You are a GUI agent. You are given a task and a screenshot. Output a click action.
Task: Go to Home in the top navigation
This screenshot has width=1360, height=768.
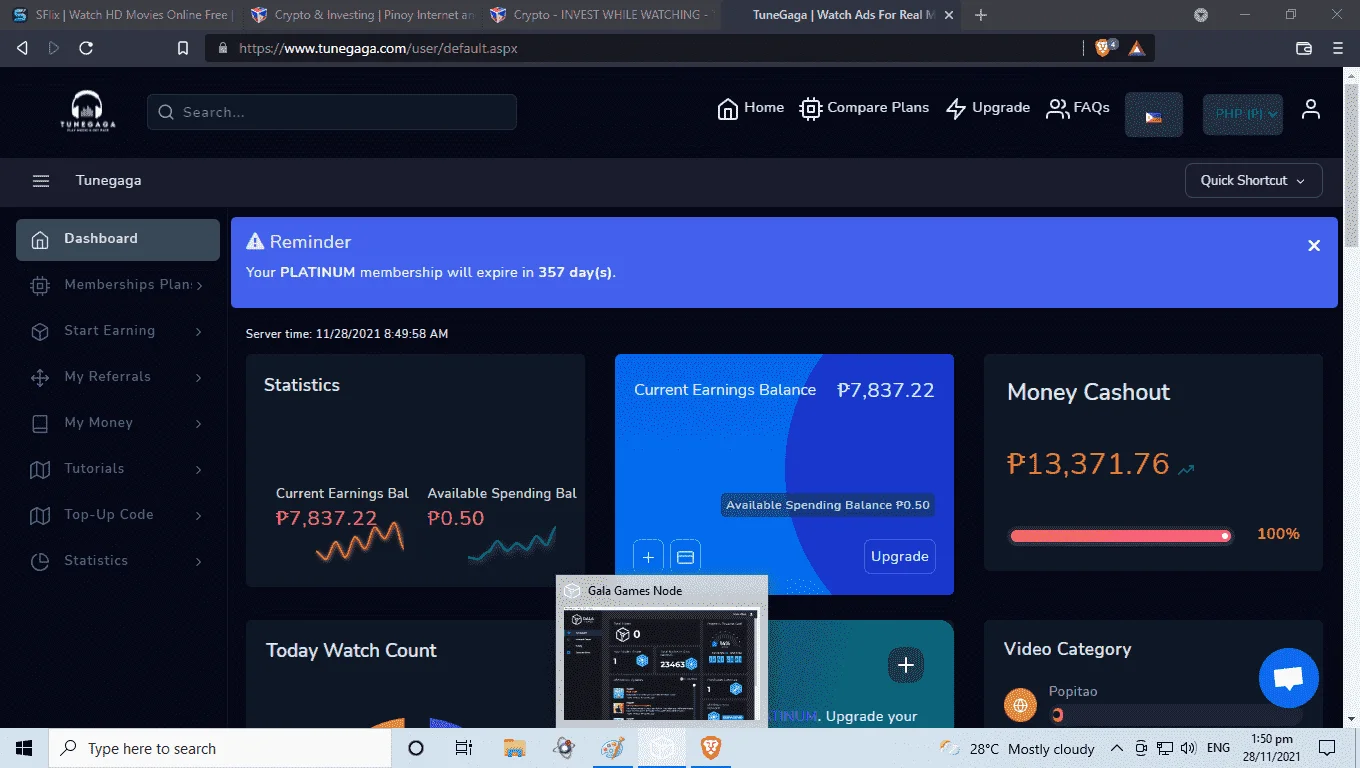coord(751,108)
